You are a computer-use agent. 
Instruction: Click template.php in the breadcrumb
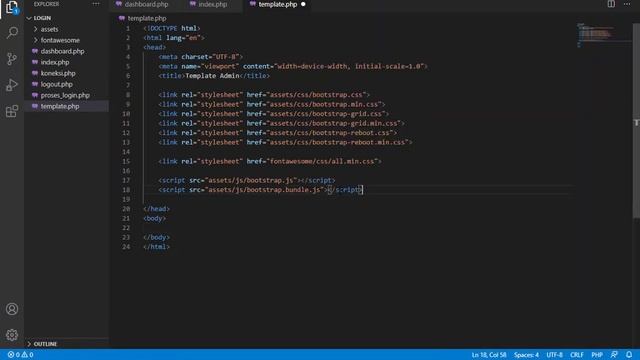(147, 18)
